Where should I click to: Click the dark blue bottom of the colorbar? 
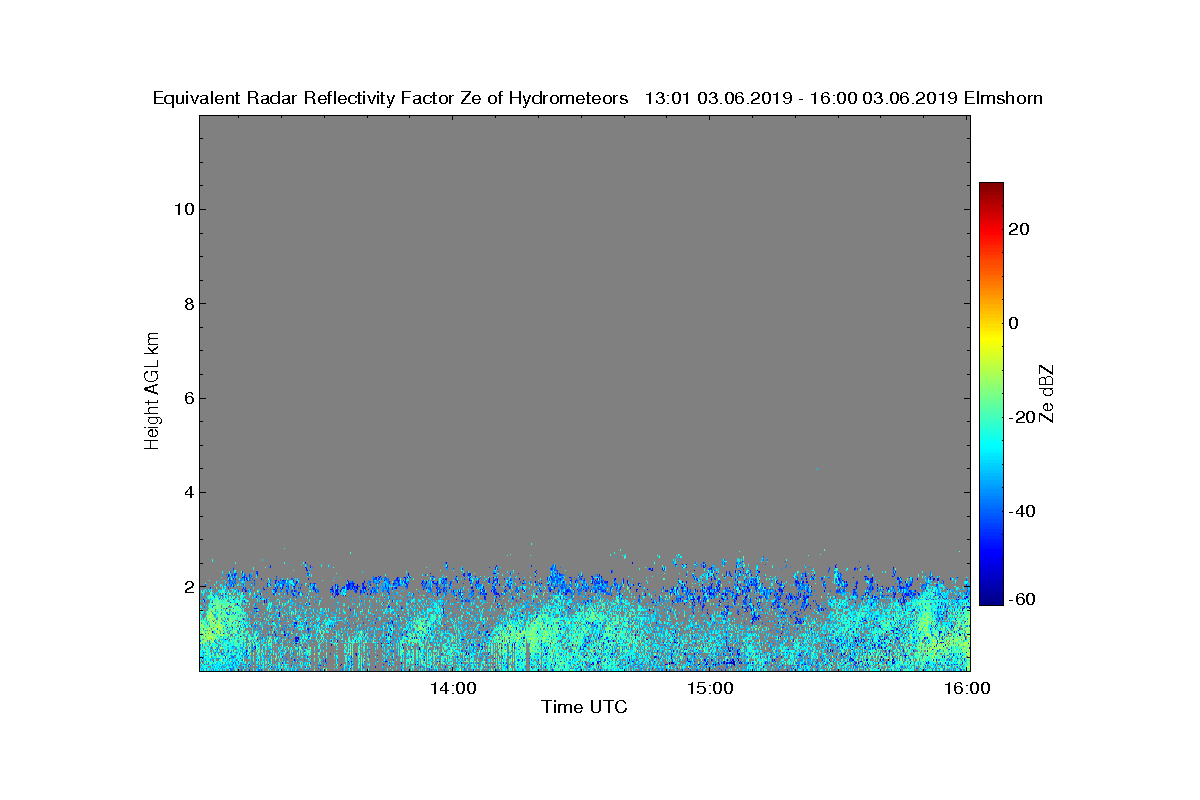pos(991,598)
